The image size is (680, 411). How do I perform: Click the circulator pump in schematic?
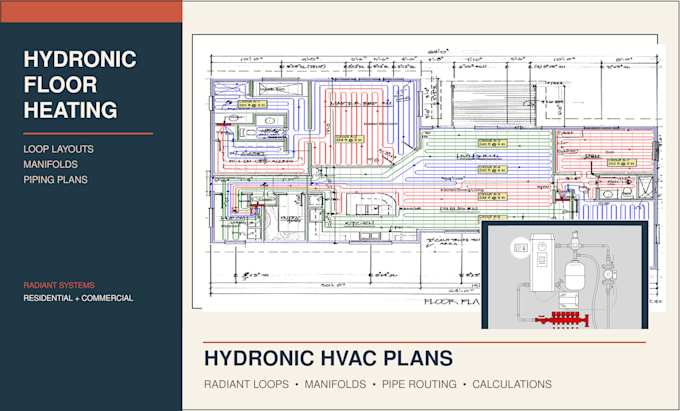click(609, 274)
